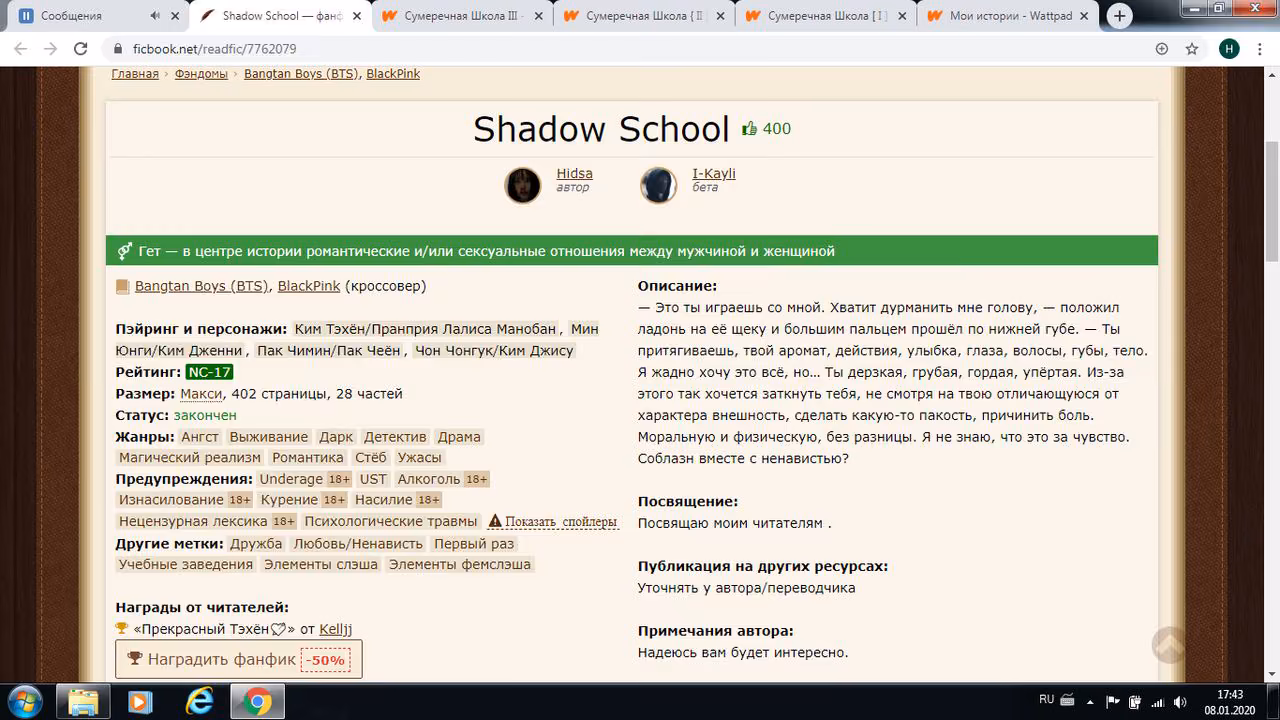This screenshot has height=720, width=1280.
Task: Switch to Мои истории - Wattpad tab
Action: coord(1008,16)
